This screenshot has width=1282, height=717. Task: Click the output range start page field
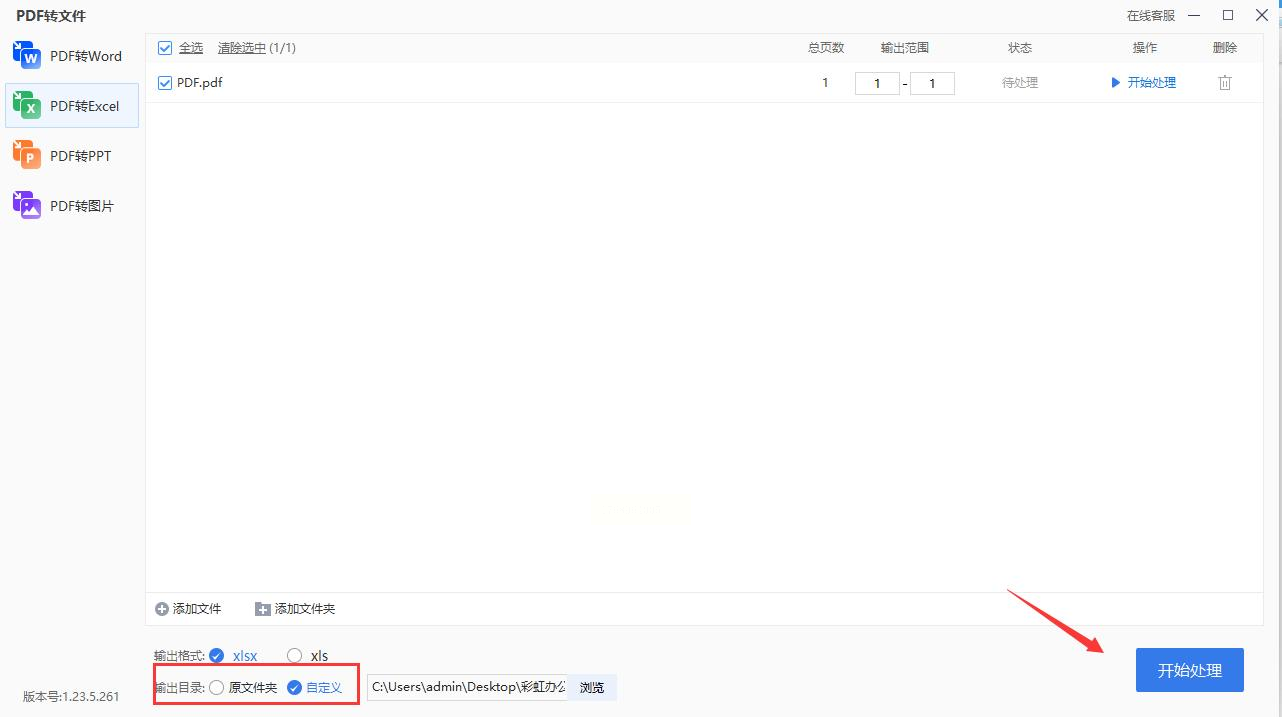877,83
